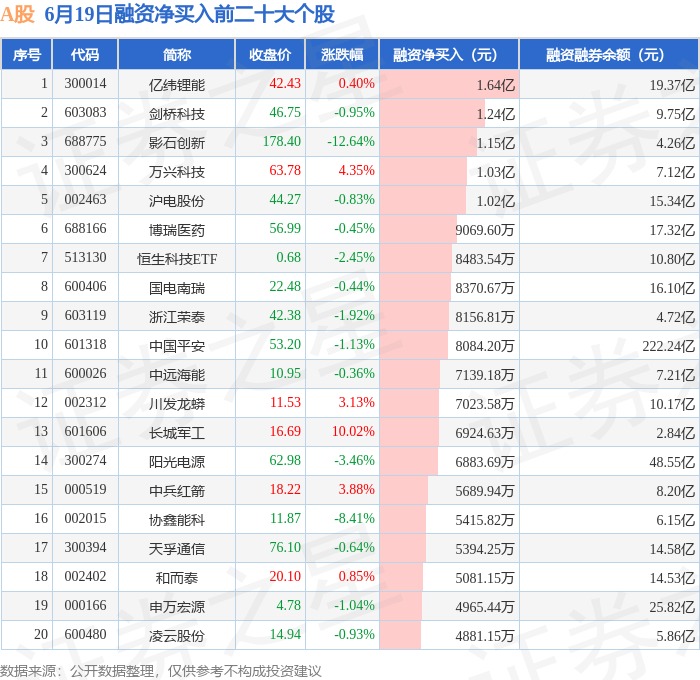Screen dimensions: 700x680
Task: Click margin balance 48.55亿
Action: pyautogui.click(x=672, y=462)
